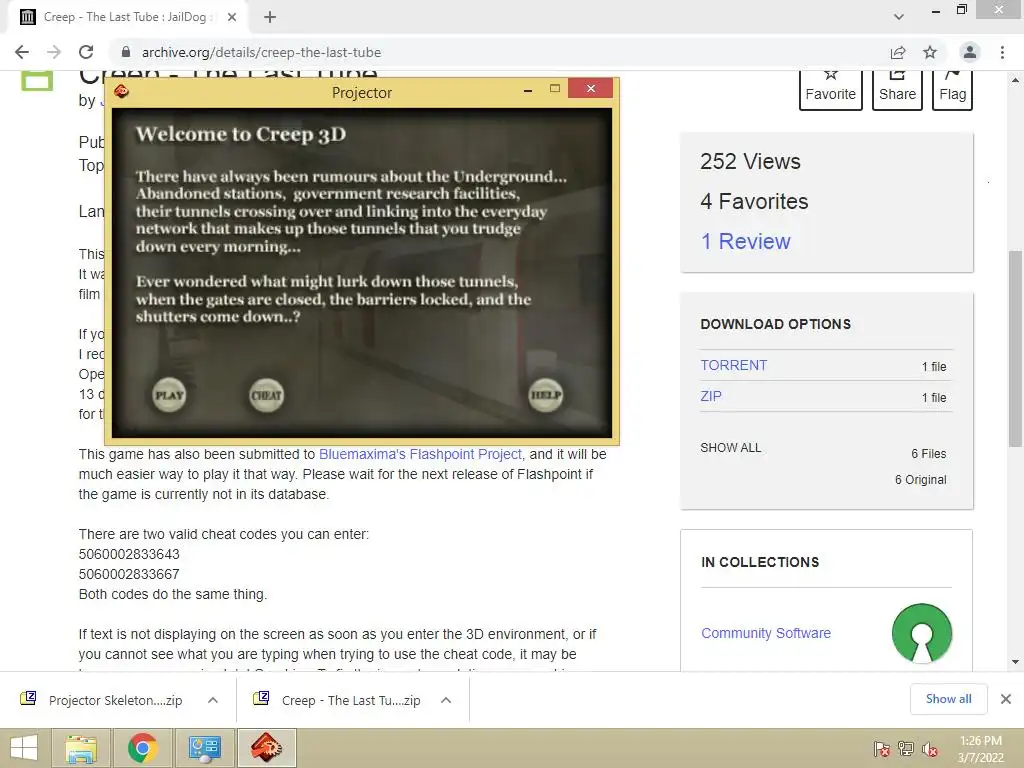
Task: Click the address bar URL
Action: [261, 52]
